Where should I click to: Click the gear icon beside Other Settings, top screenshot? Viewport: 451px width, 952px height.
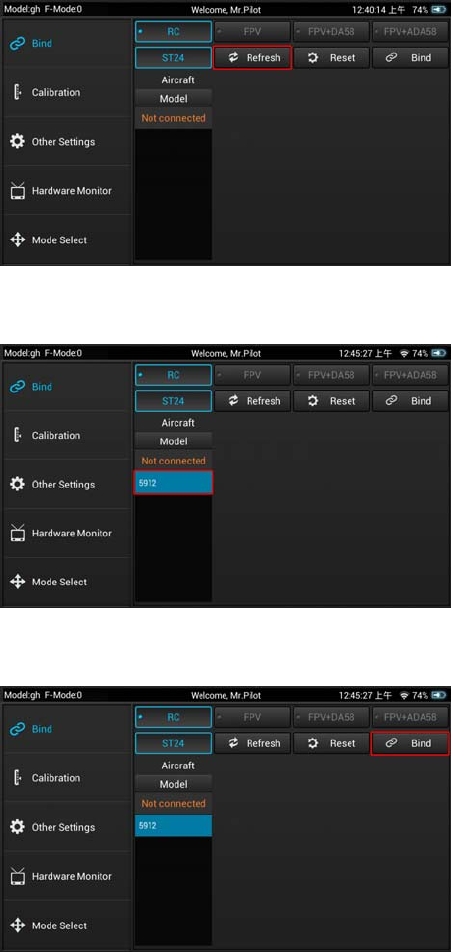(18, 141)
